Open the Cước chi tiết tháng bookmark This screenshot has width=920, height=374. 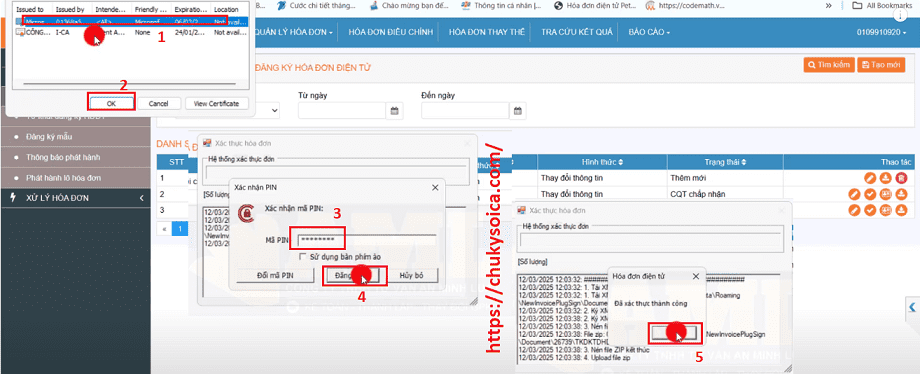316,5
